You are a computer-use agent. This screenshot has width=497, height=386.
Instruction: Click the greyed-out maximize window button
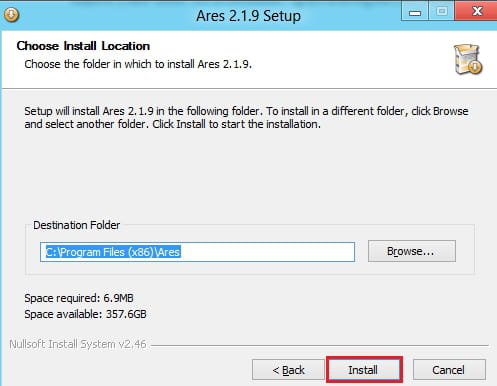pos(442,12)
